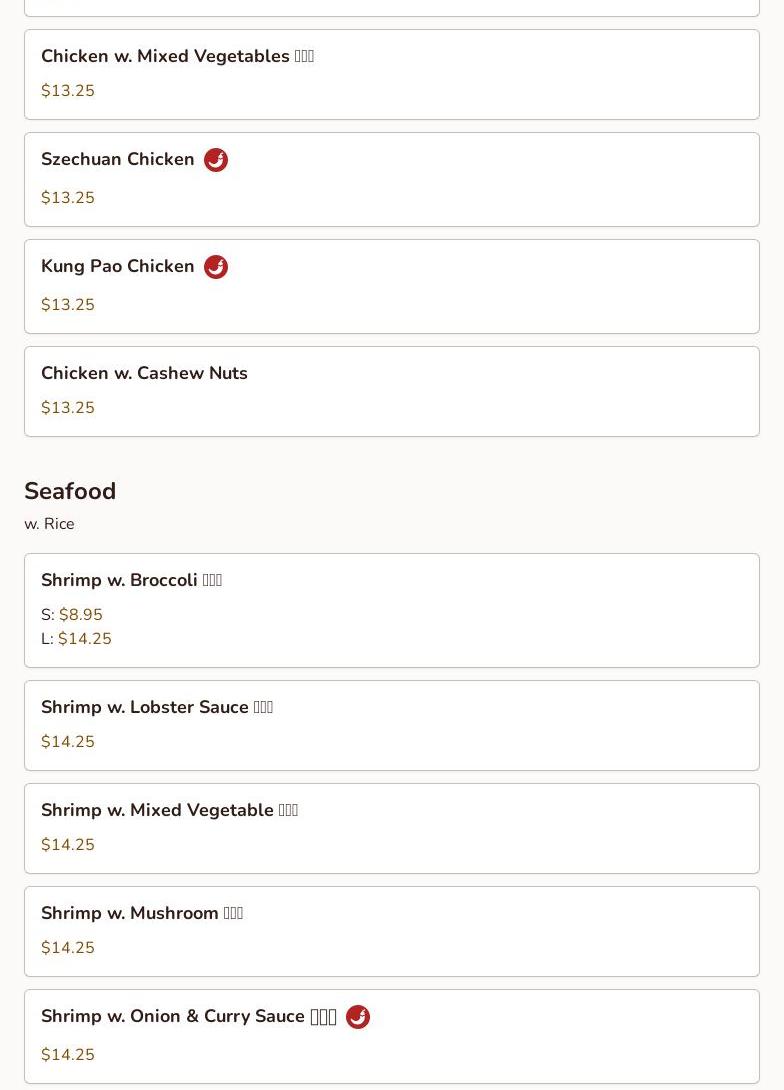Click the $13.25 price under Chicken w. Cashew Nuts
Viewport: 784px width, 1090px height.
point(68,408)
